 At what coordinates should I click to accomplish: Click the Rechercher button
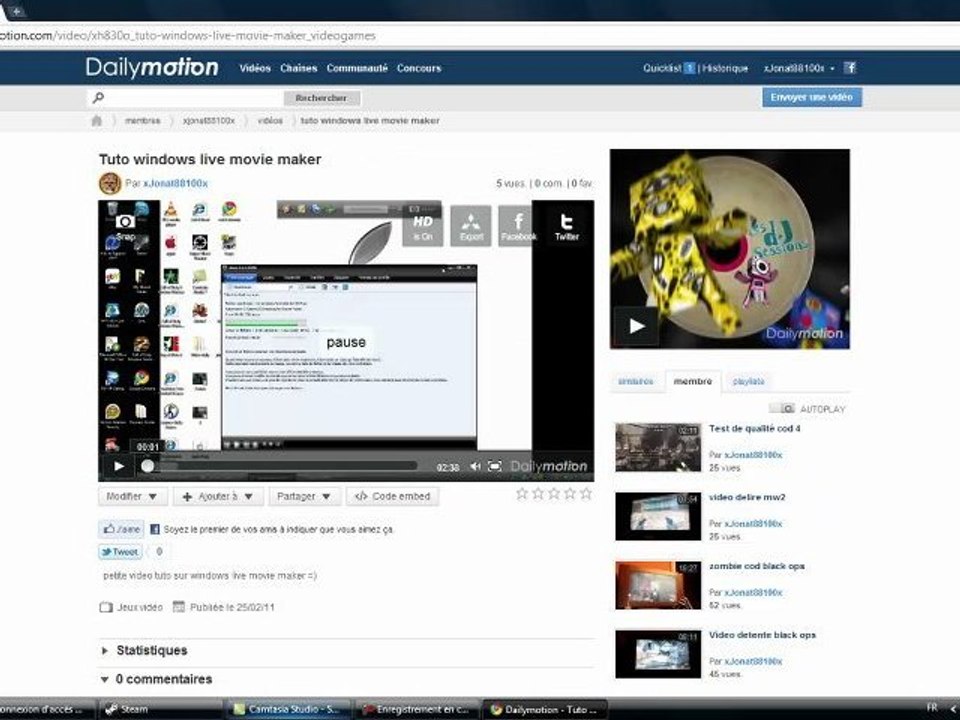[321, 98]
